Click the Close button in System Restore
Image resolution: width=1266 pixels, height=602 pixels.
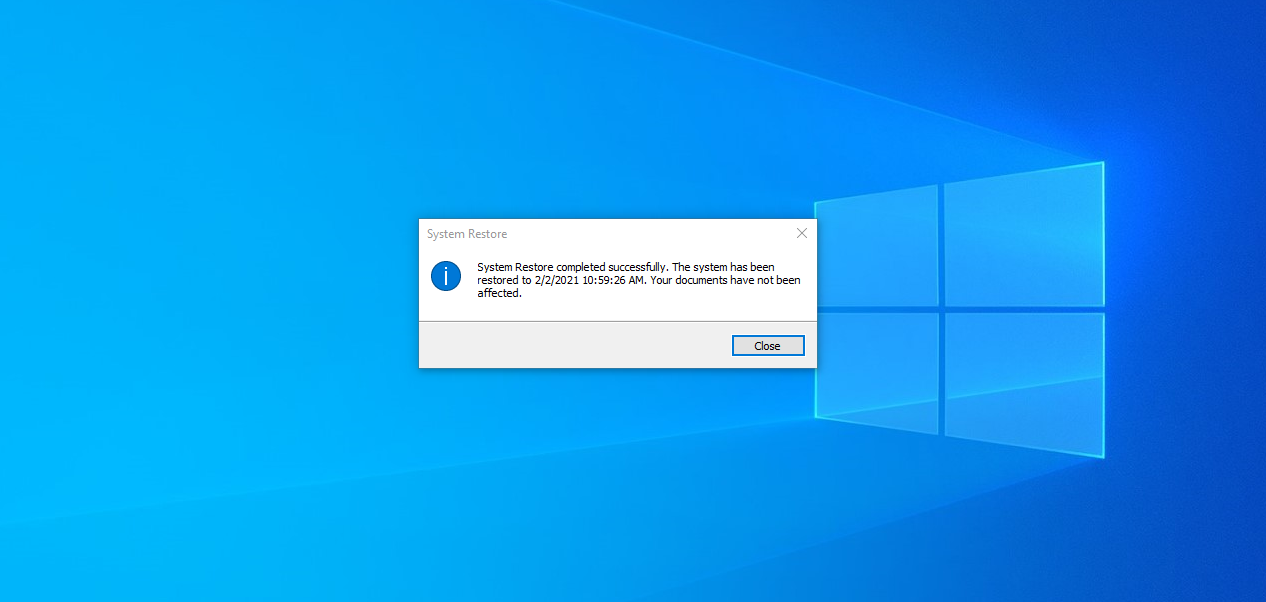pos(767,346)
